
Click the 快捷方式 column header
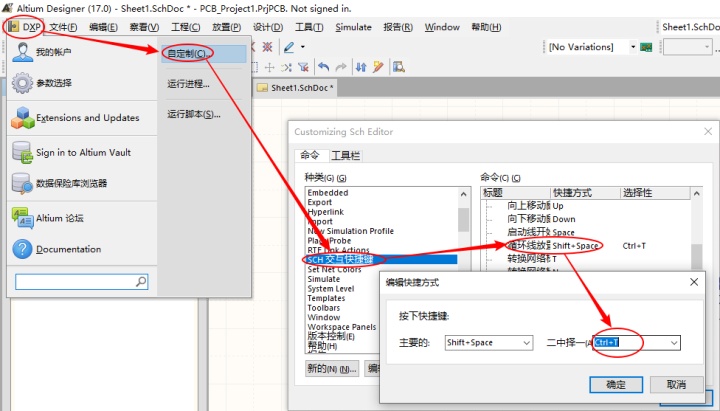(585, 193)
